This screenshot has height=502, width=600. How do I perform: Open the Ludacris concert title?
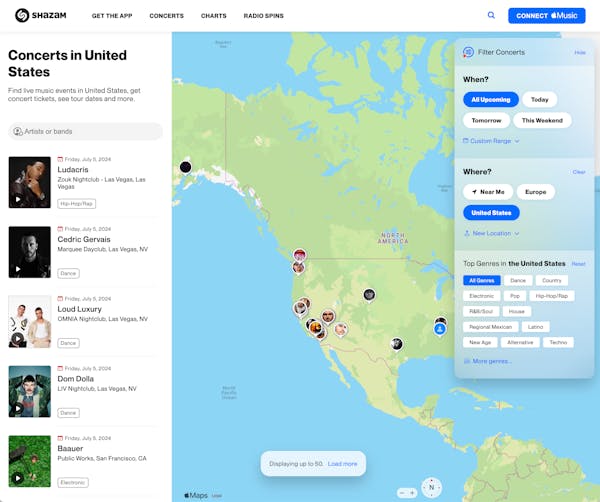[x=73, y=170]
